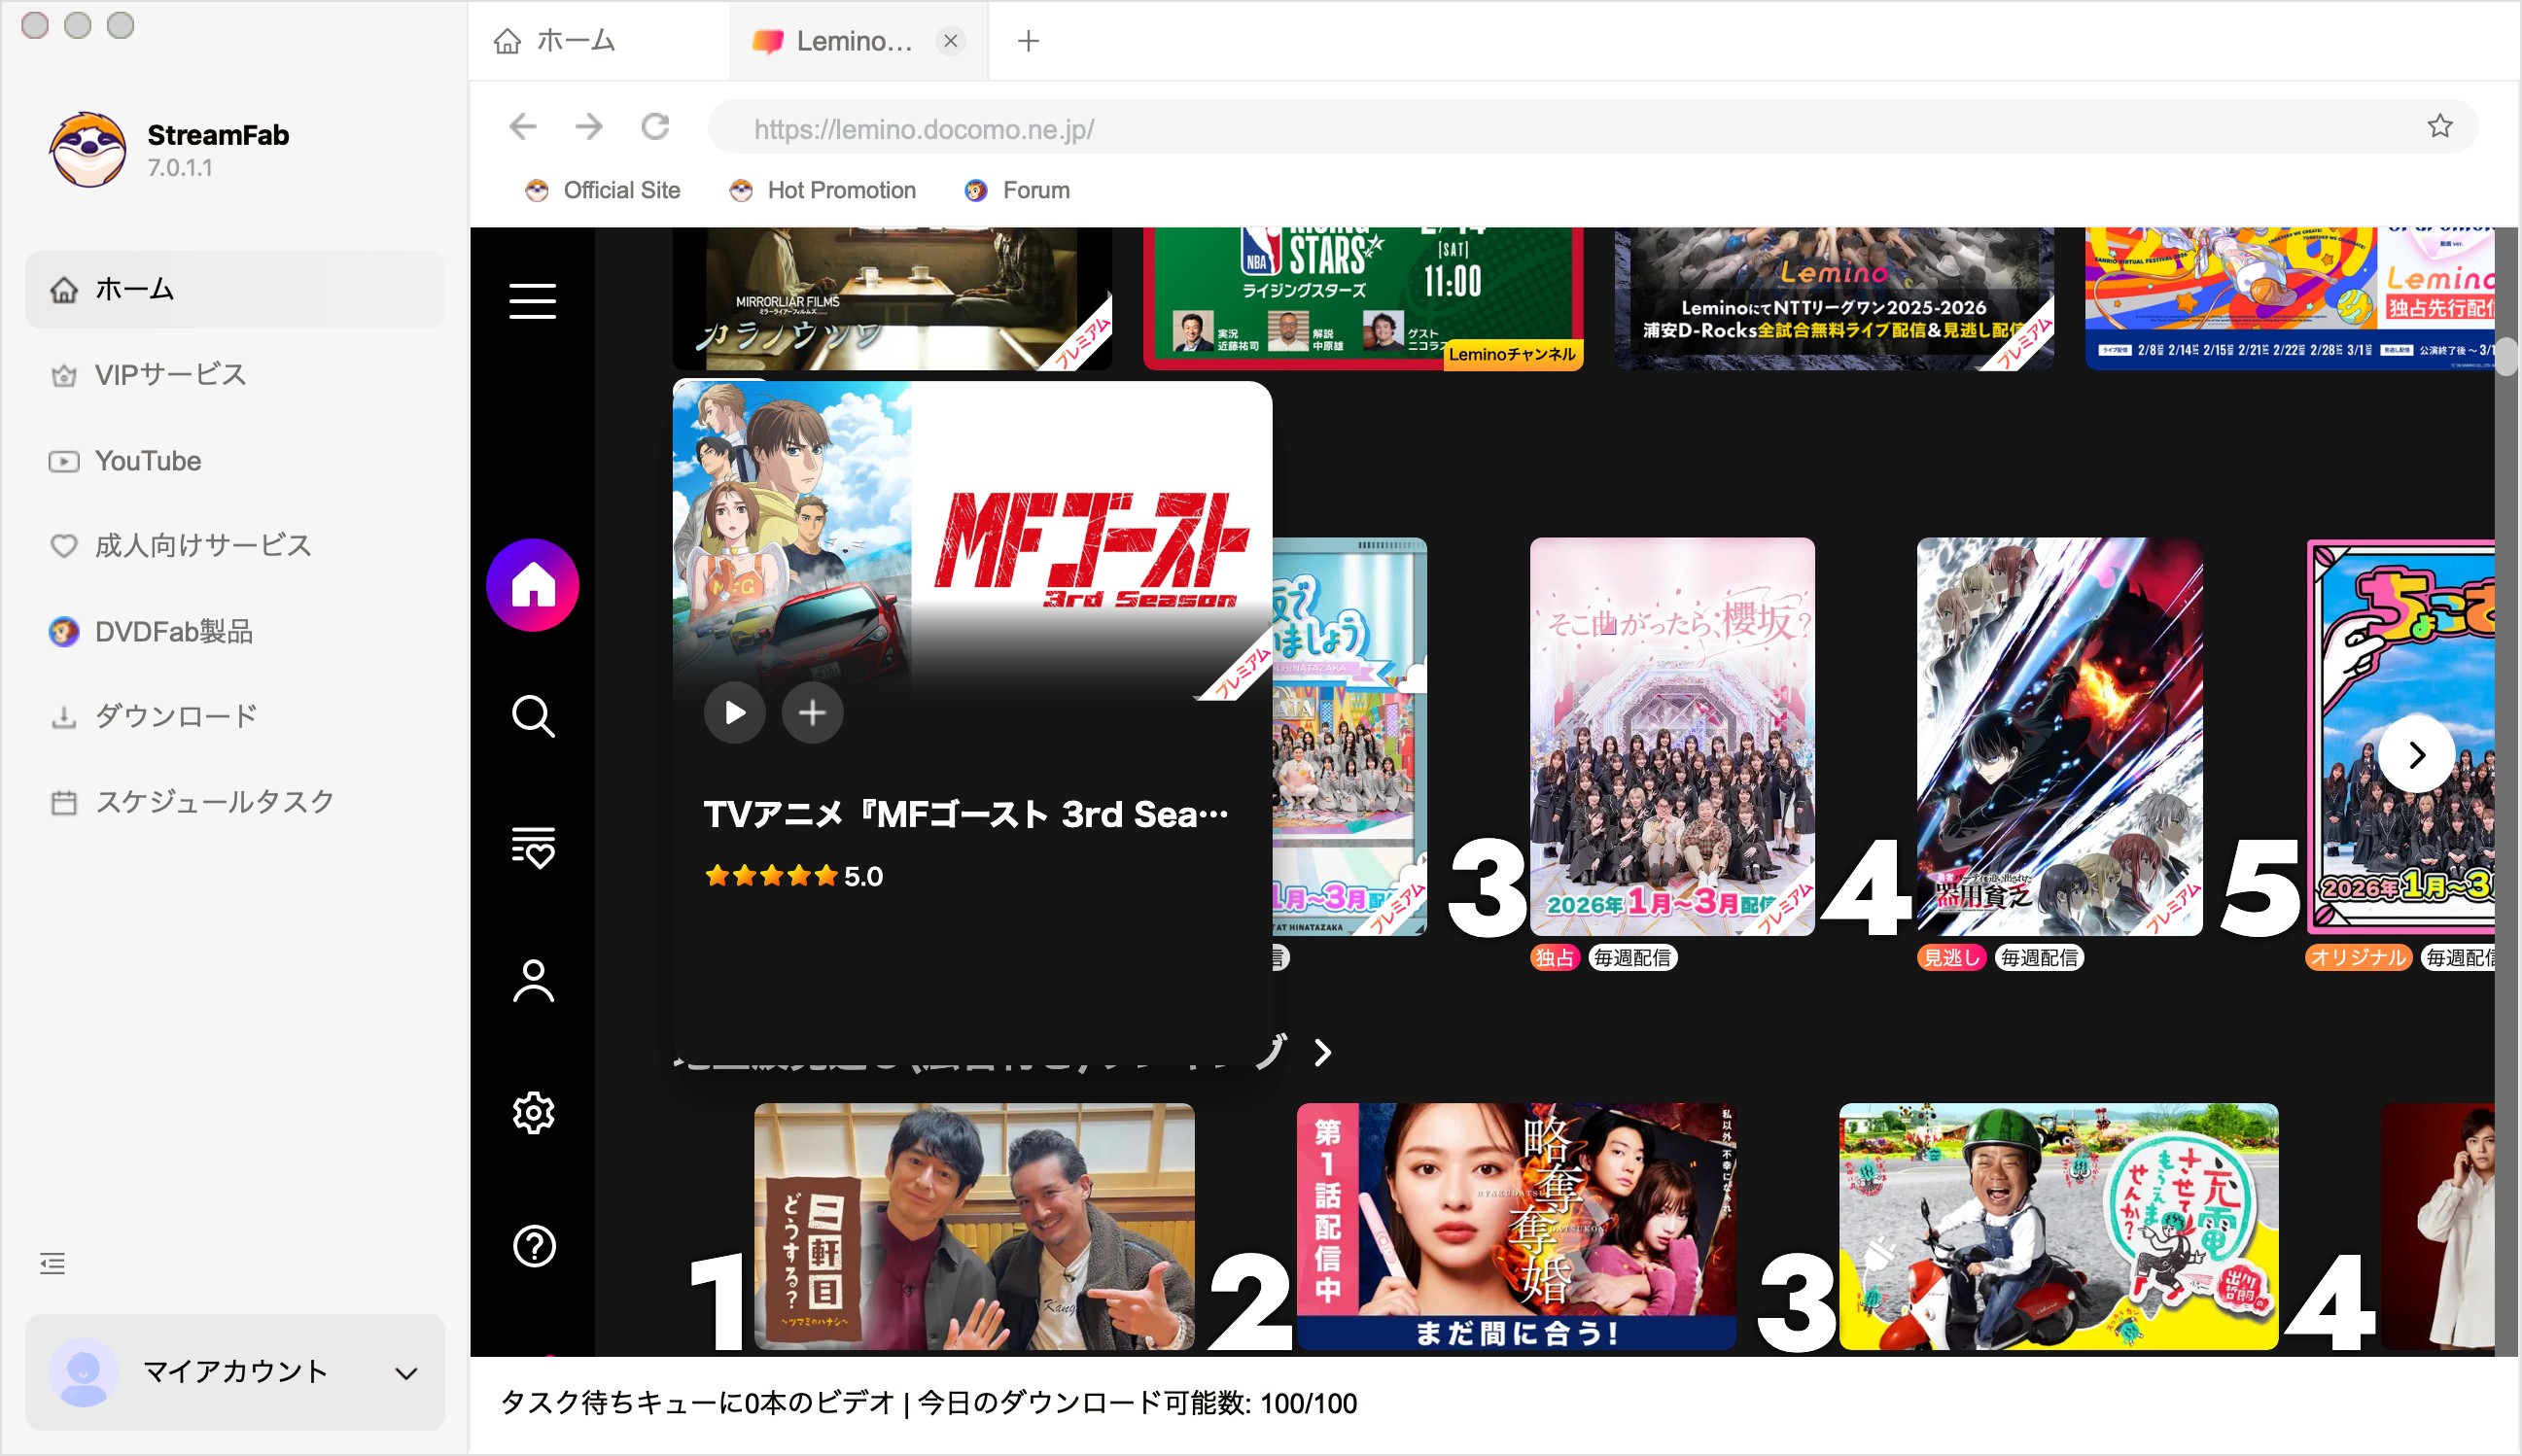Screen dimensions: 2522x1456
Task: Open the Lemino settings gear
Action: point(534,1112)
